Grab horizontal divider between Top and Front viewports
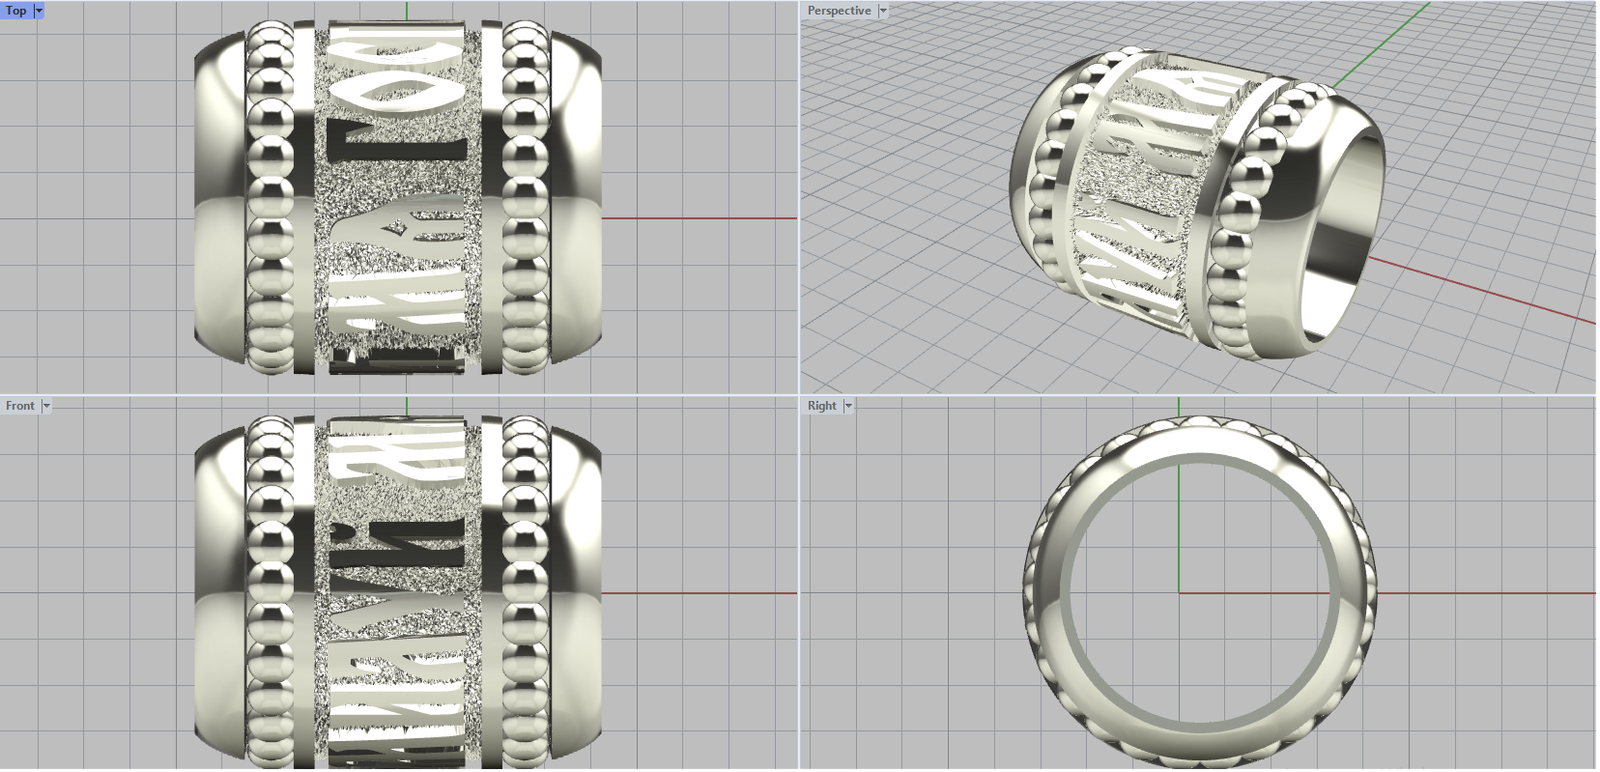This screenshot has height=772, width=1600. click(400, 394)
